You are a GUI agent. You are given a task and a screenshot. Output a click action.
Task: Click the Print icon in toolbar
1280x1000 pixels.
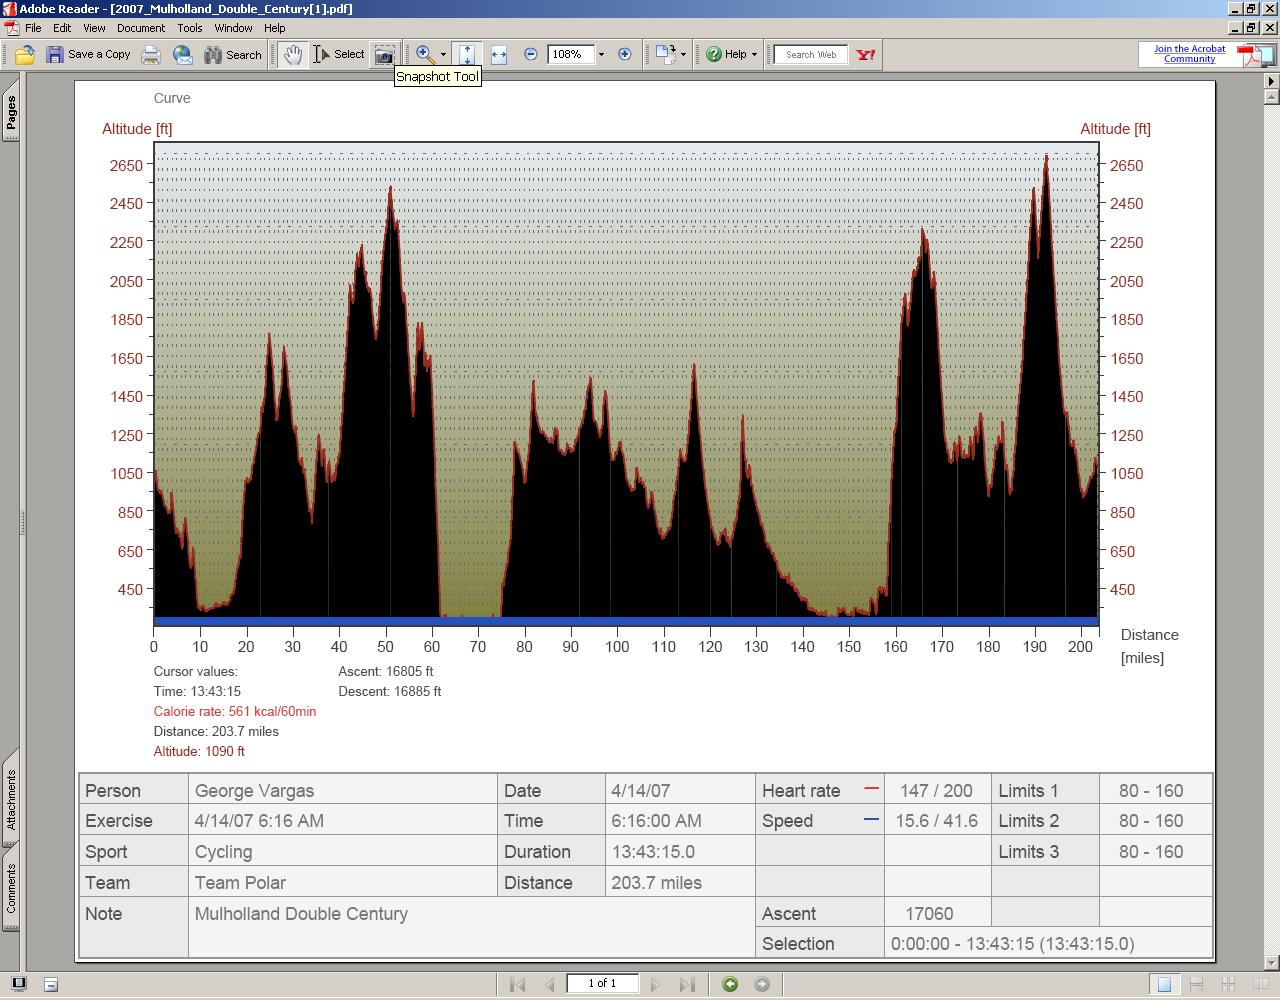pyautogui.click(x=151, y=55)
